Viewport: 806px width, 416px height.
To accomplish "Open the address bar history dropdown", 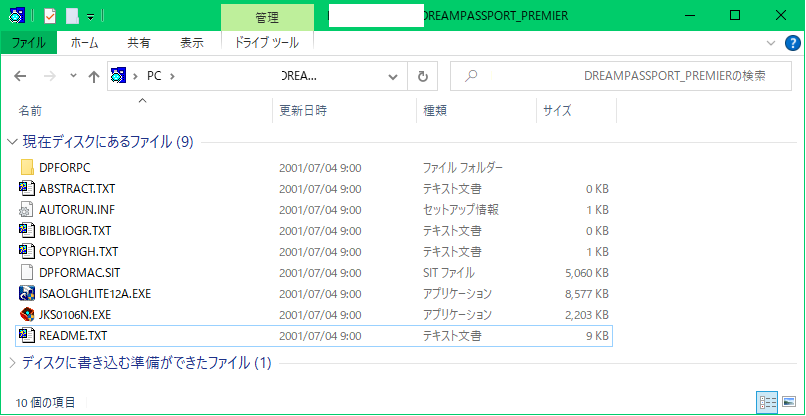I will [393, 77].
